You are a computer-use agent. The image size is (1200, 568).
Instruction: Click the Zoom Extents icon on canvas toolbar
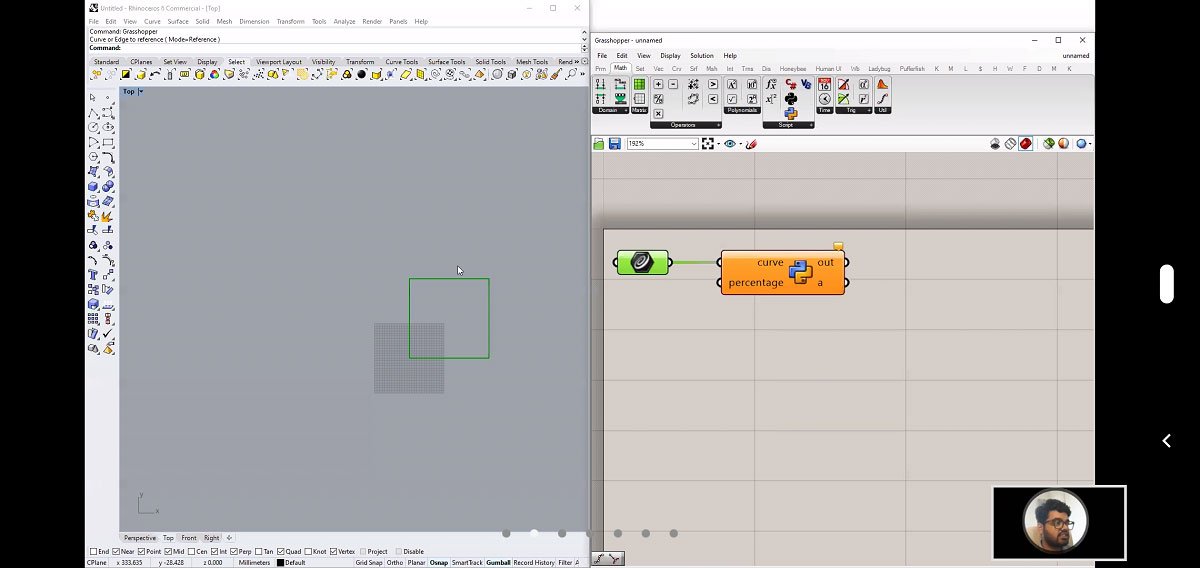click(708, 144)
